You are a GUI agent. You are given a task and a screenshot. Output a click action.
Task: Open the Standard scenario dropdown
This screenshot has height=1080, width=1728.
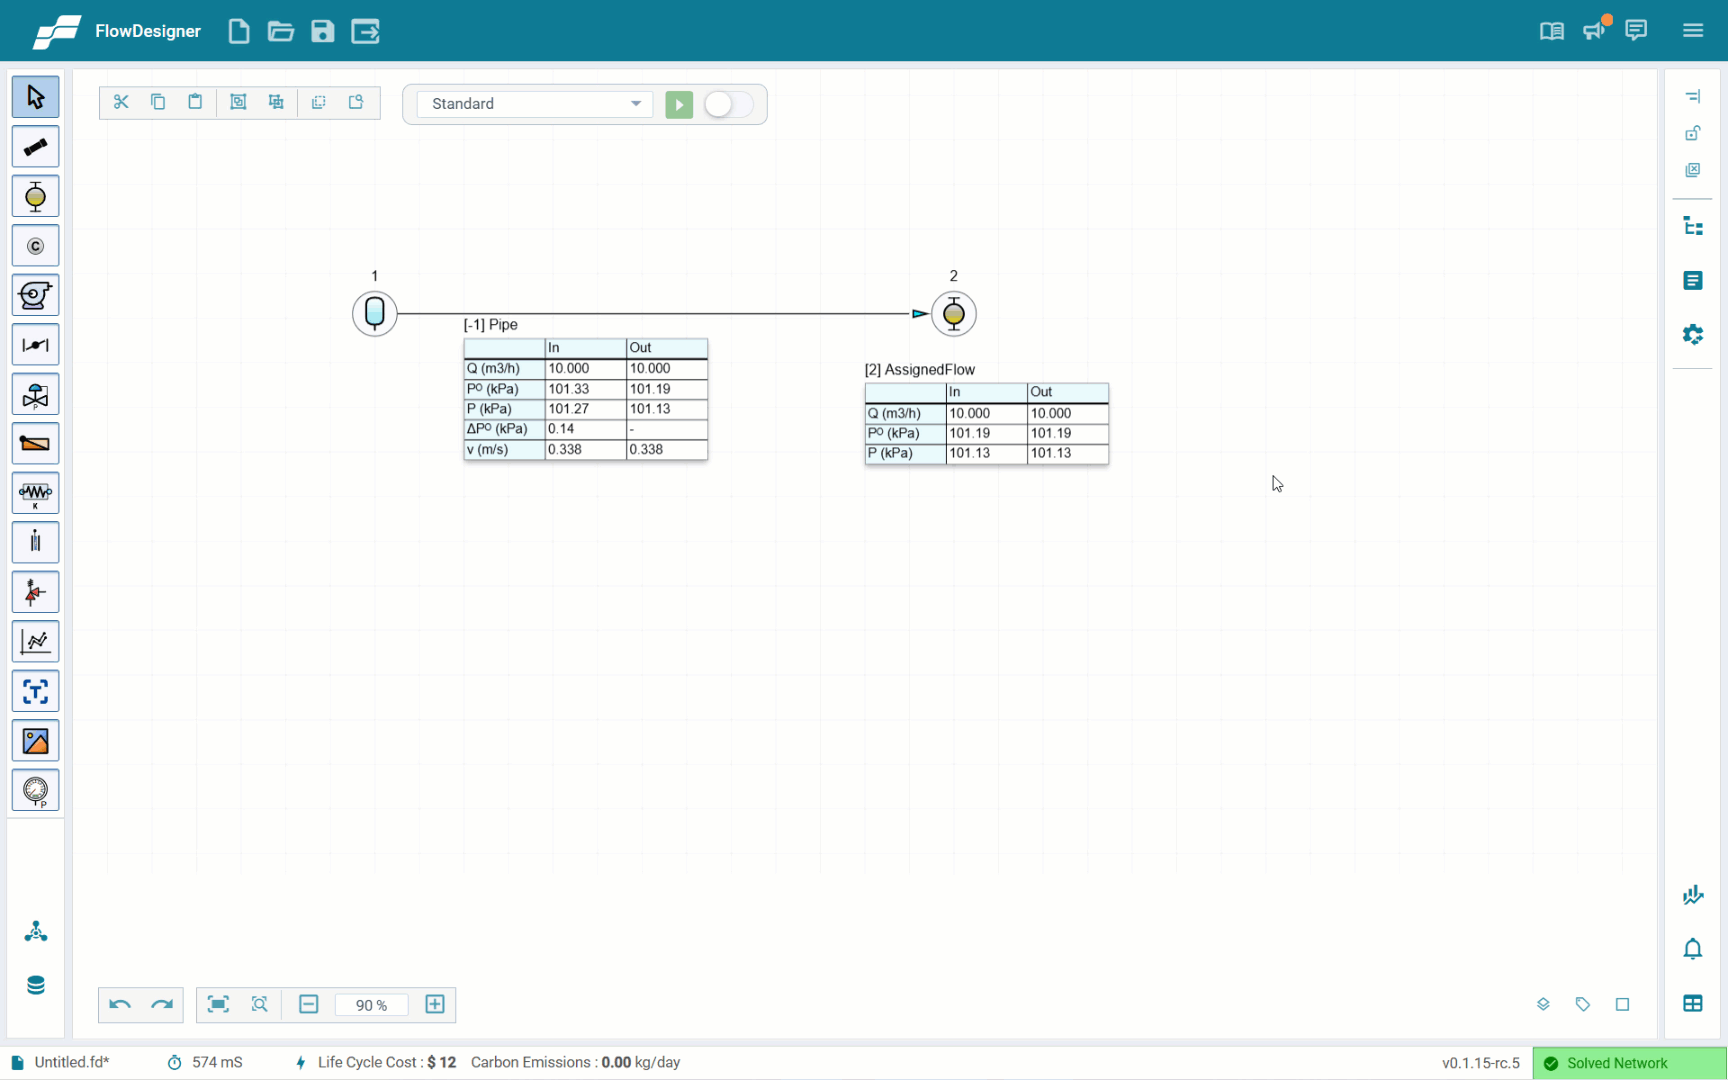tap(534, 104)
